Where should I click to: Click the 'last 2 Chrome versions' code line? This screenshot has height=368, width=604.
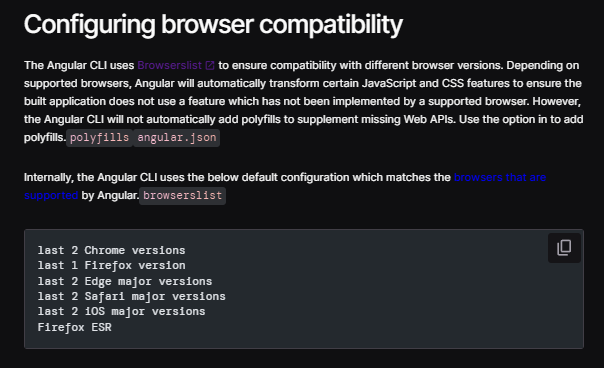[x=111, y=250]
